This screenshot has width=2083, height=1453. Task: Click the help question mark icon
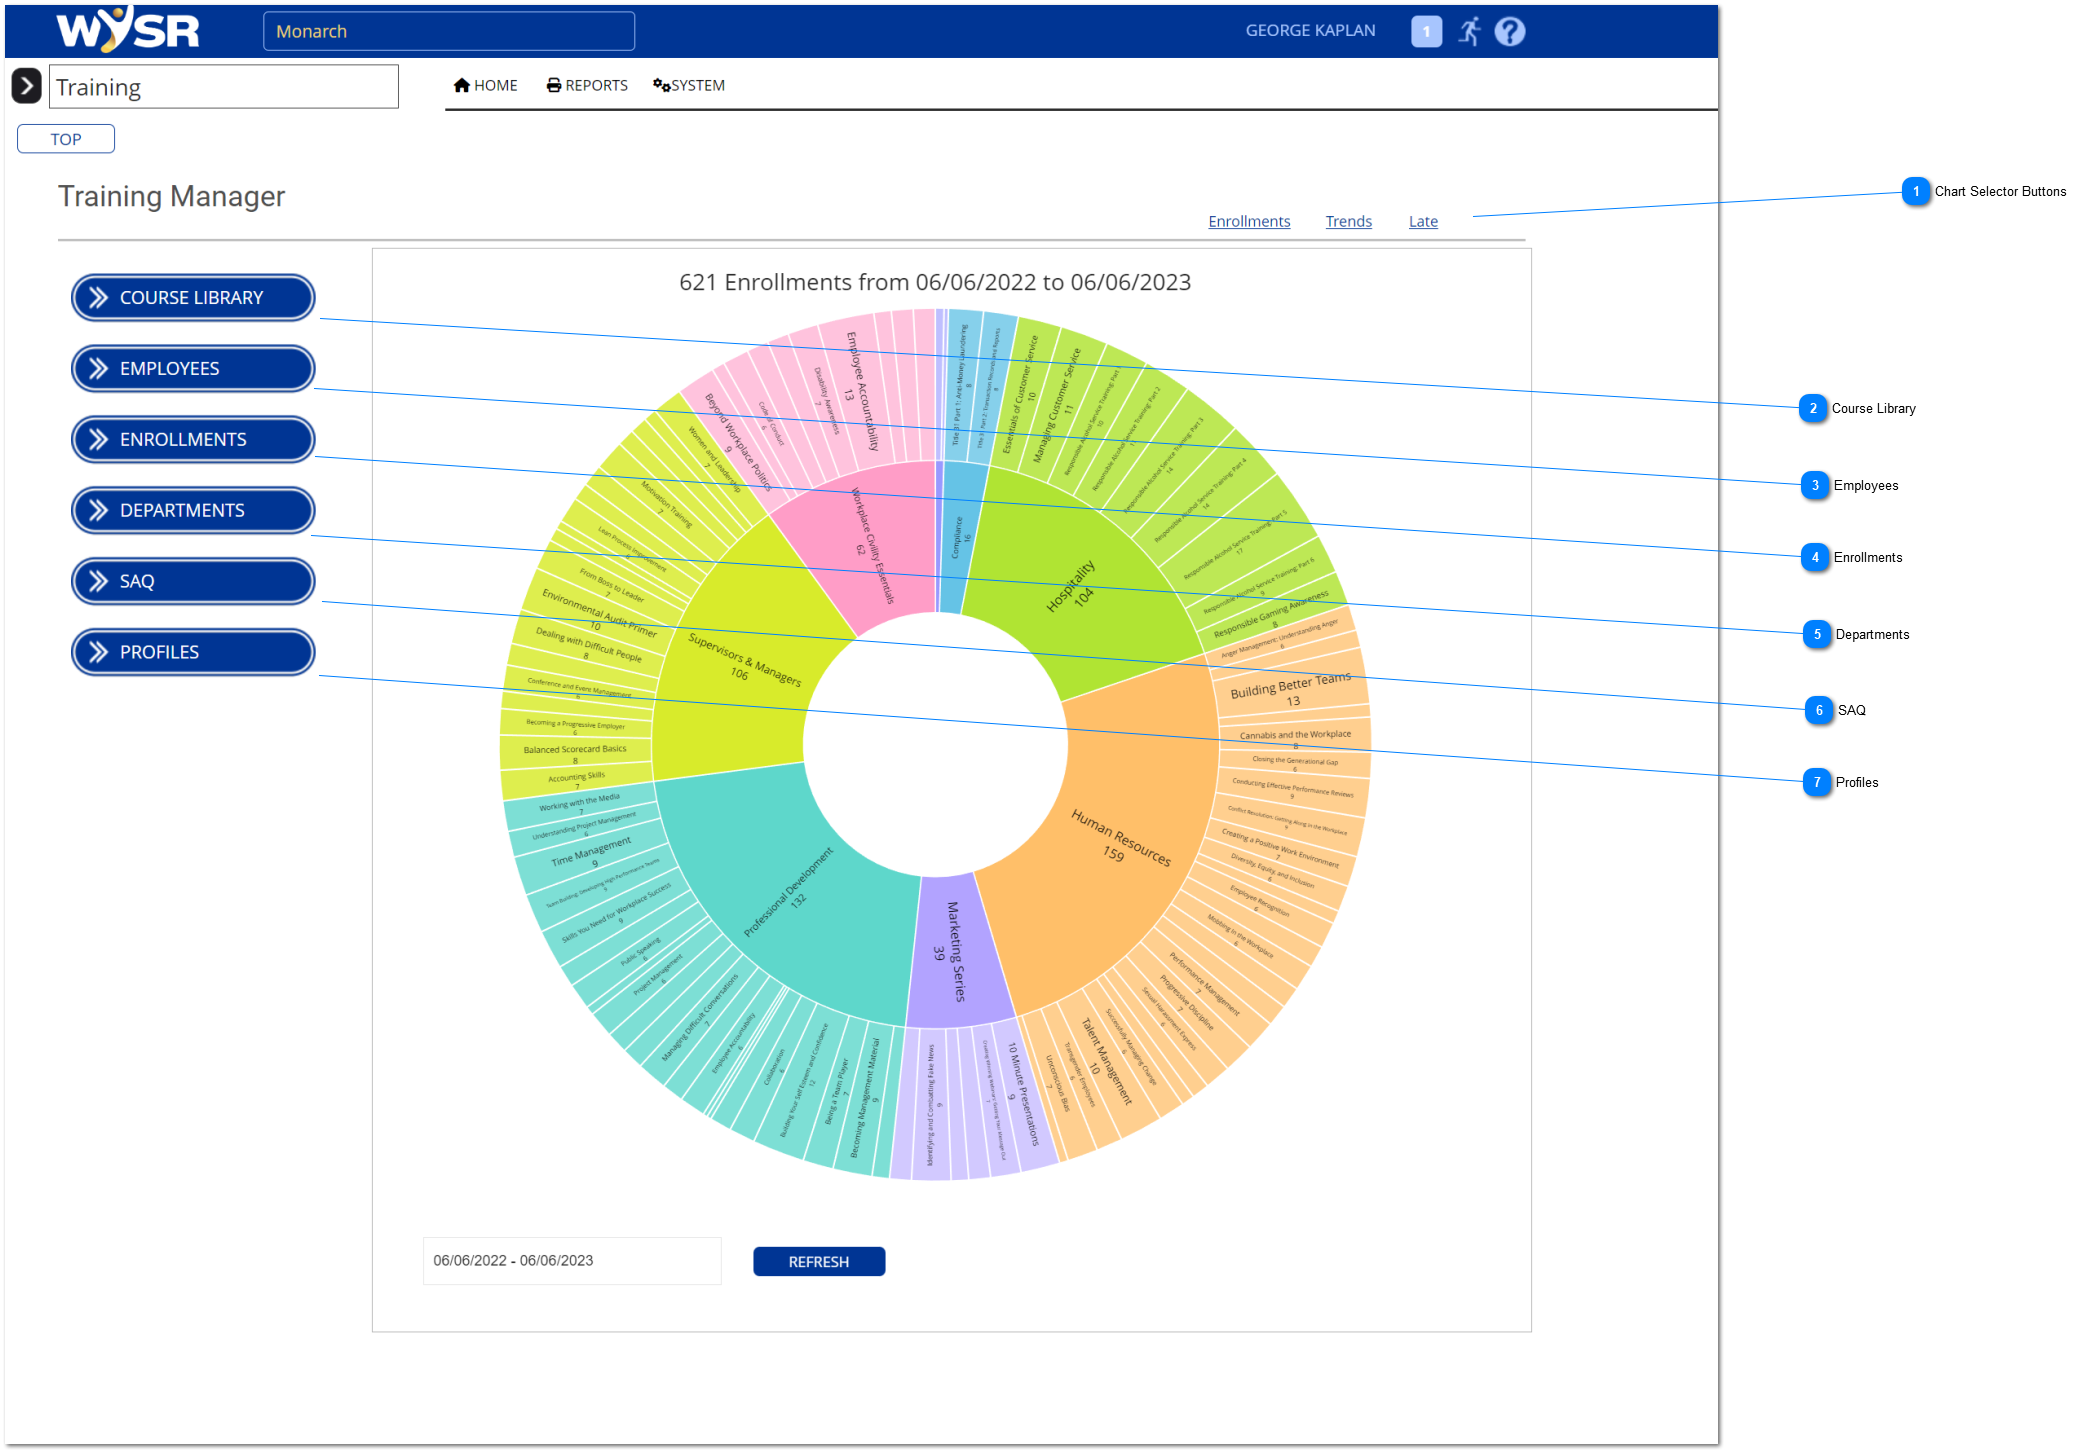coord(1509,32)
